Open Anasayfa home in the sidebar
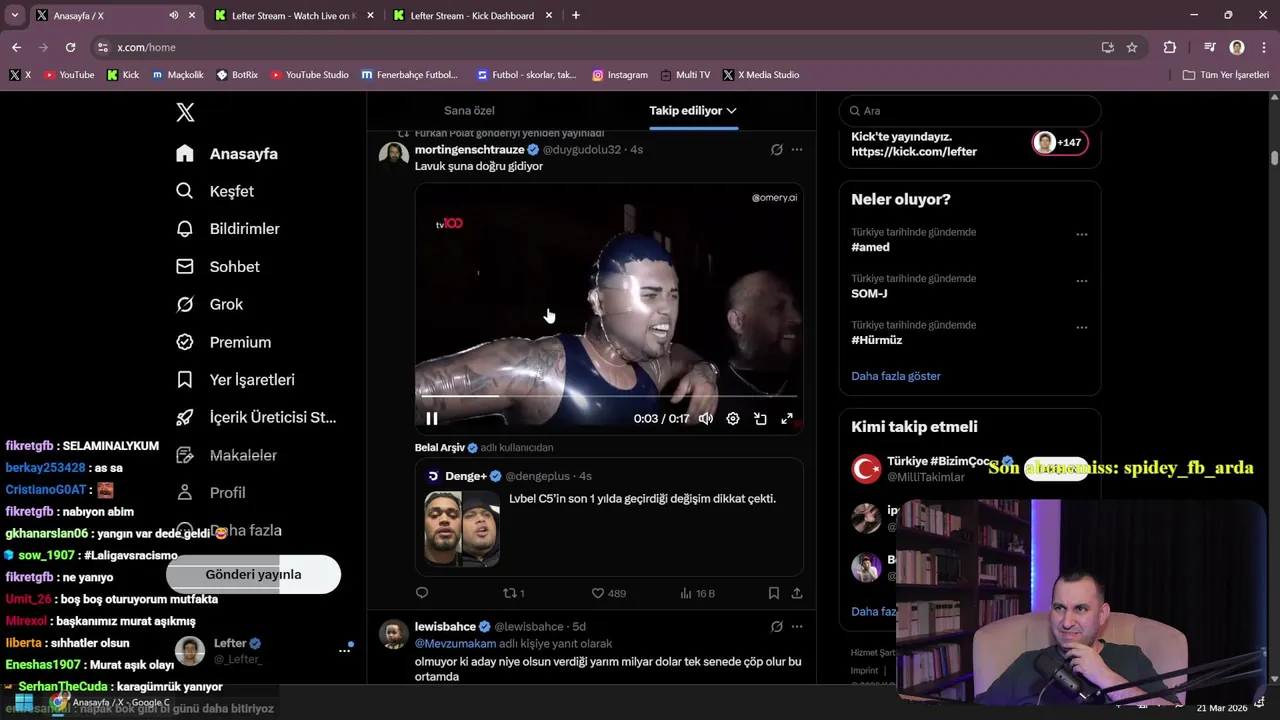Viewport: 1280px width, 720px height. [x=227, y=154]
